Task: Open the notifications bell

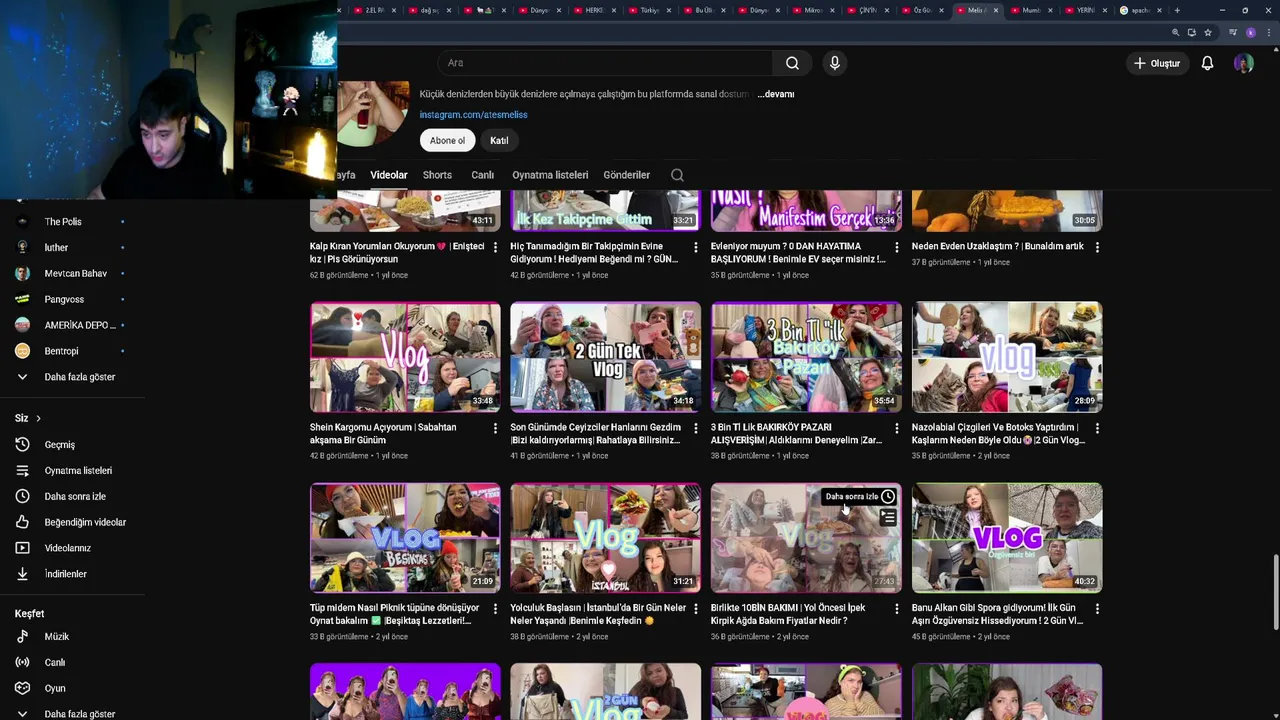Action: [1207, 63]
